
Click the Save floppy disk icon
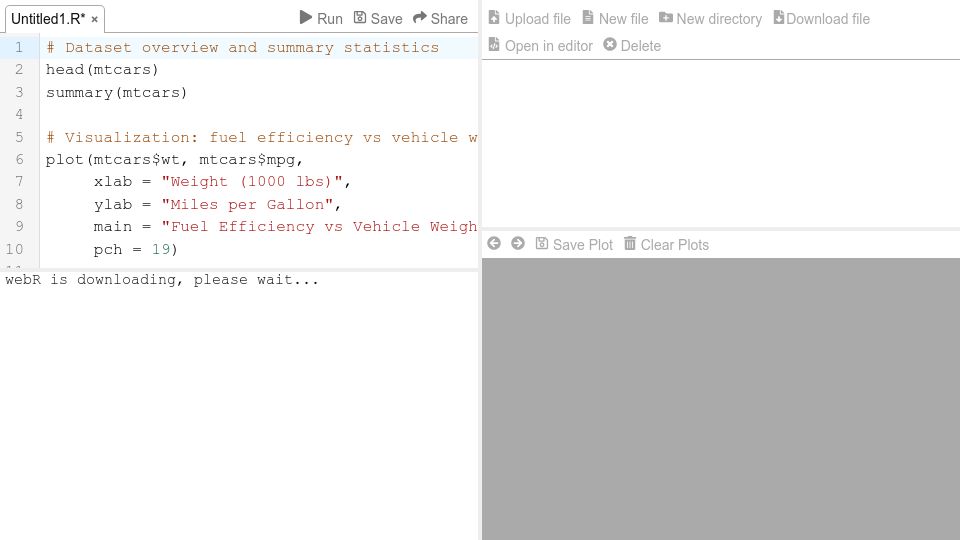pos(360,18)
